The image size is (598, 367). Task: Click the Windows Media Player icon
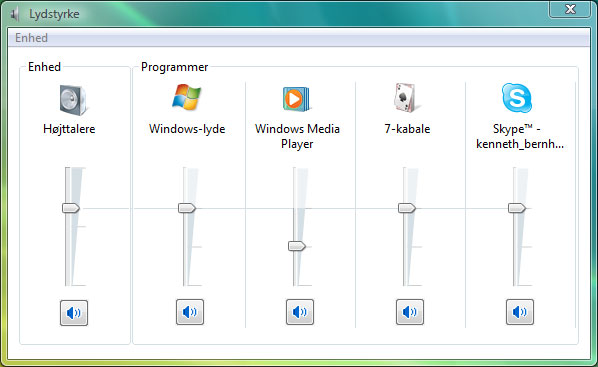coord(296,99)
